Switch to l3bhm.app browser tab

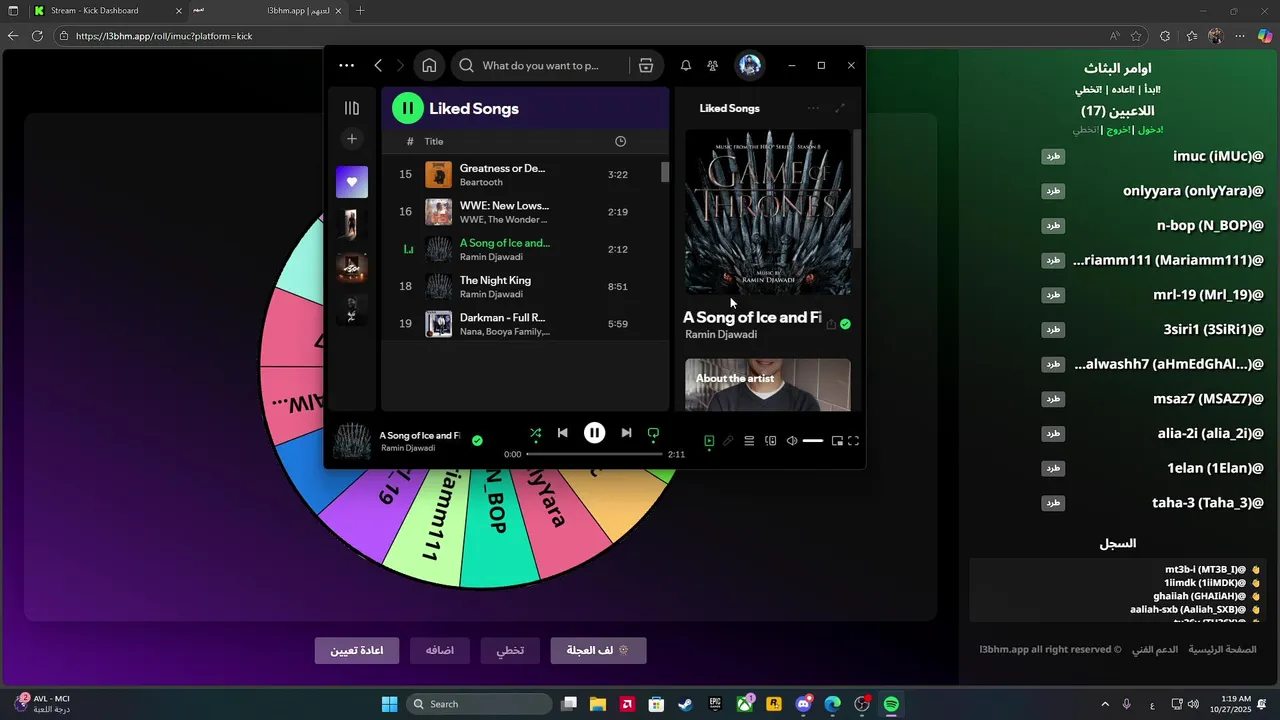pyautogui.click(x=270, y=11)
